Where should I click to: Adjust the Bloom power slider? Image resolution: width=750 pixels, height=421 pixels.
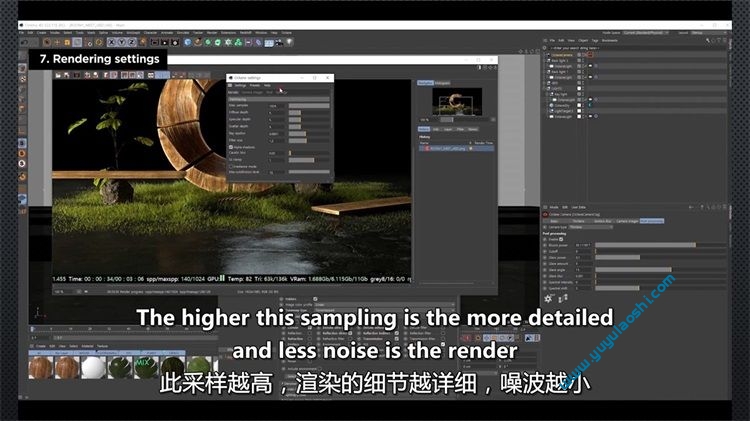pyautogui.click(x=661, y=245)
